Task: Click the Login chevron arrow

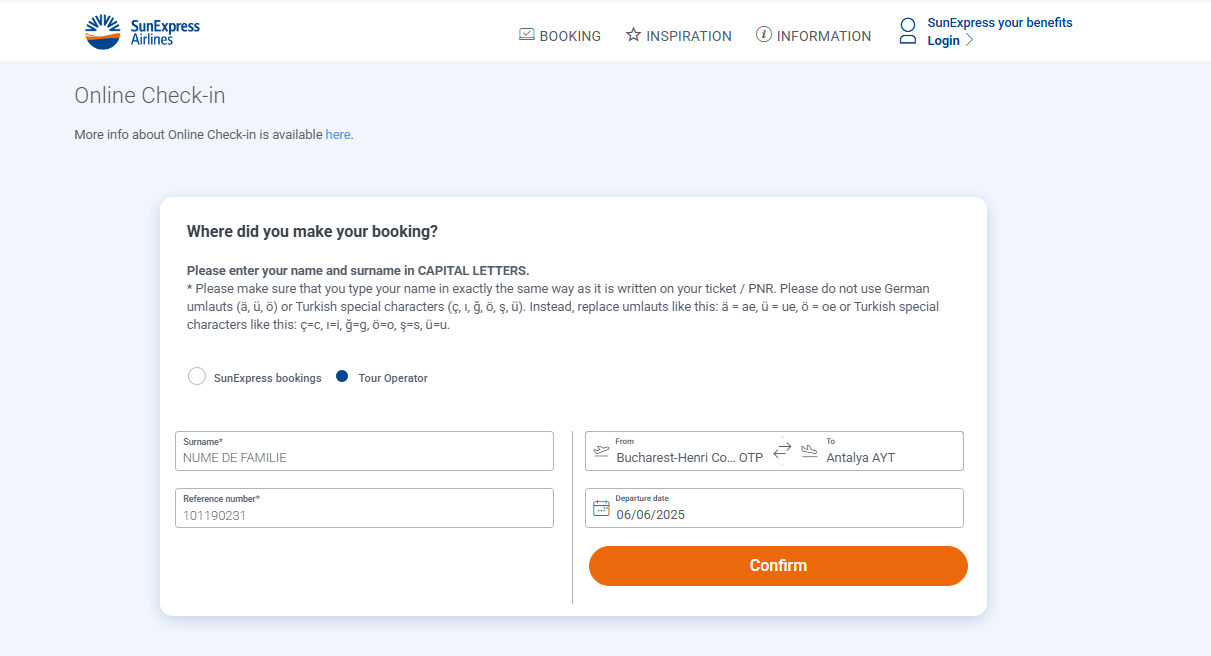Action: (x=969, y=41)
